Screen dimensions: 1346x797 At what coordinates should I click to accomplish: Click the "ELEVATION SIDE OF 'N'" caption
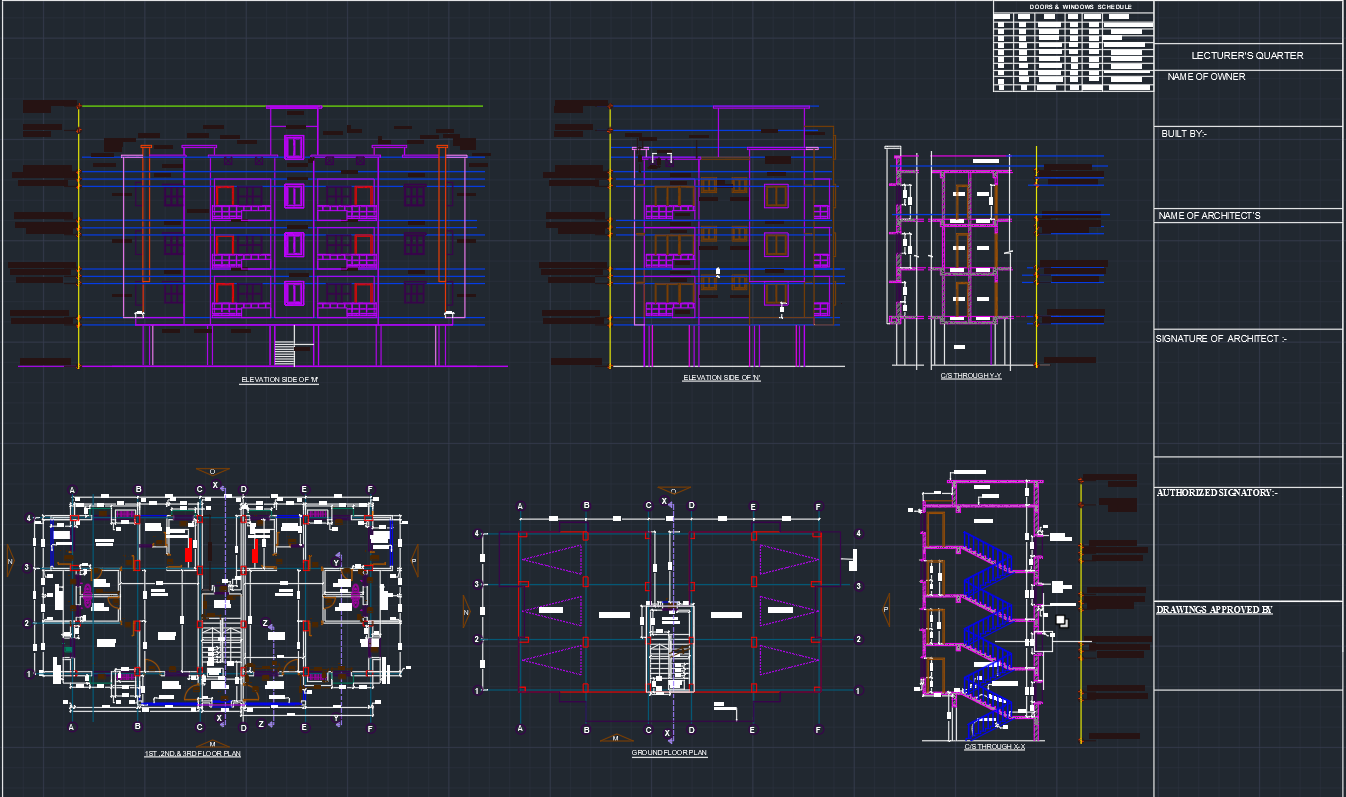coord(722,379)
